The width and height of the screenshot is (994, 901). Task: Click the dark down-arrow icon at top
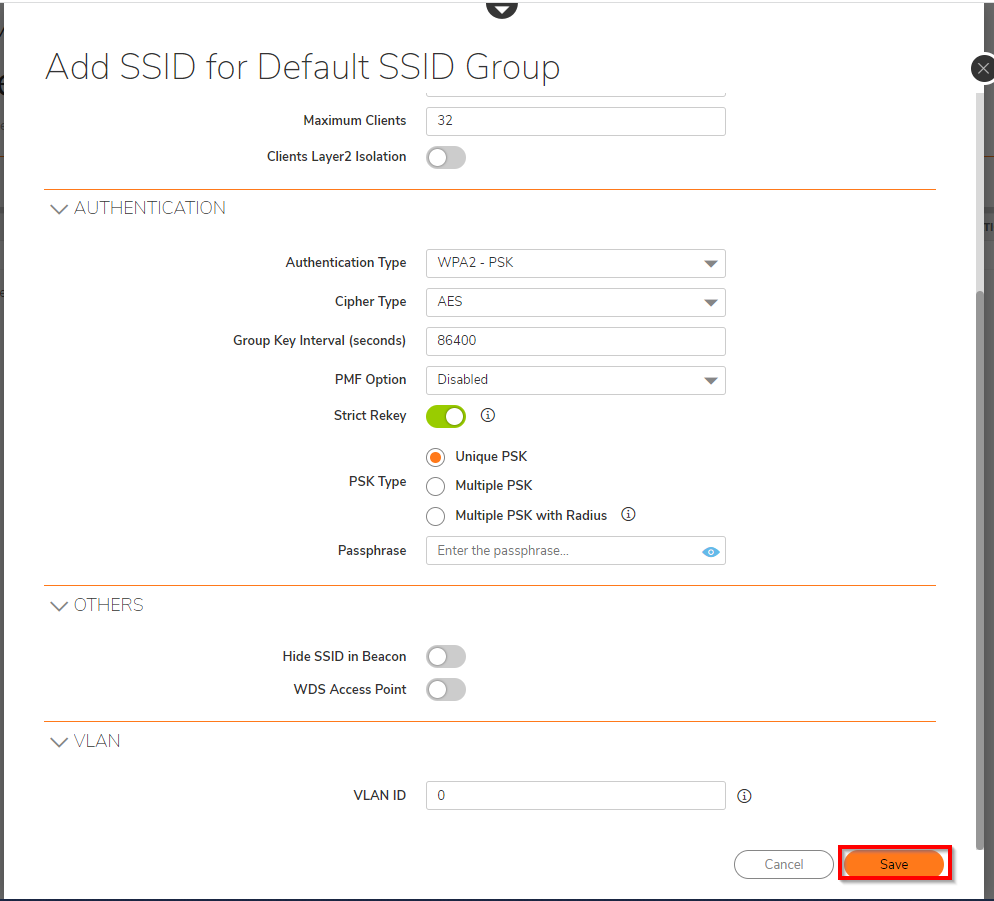[x=502, y=8]
